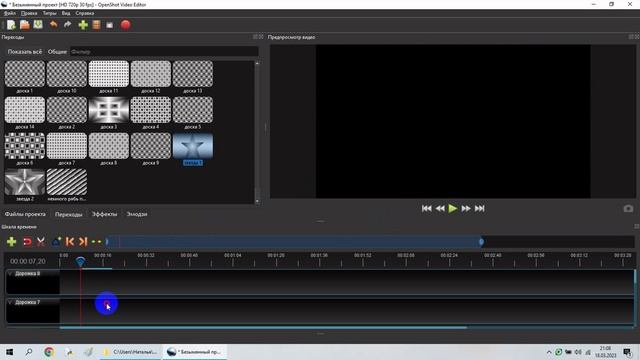Open the Титры menu
This screenshot has height=360, width=640.
pos(50,13)
